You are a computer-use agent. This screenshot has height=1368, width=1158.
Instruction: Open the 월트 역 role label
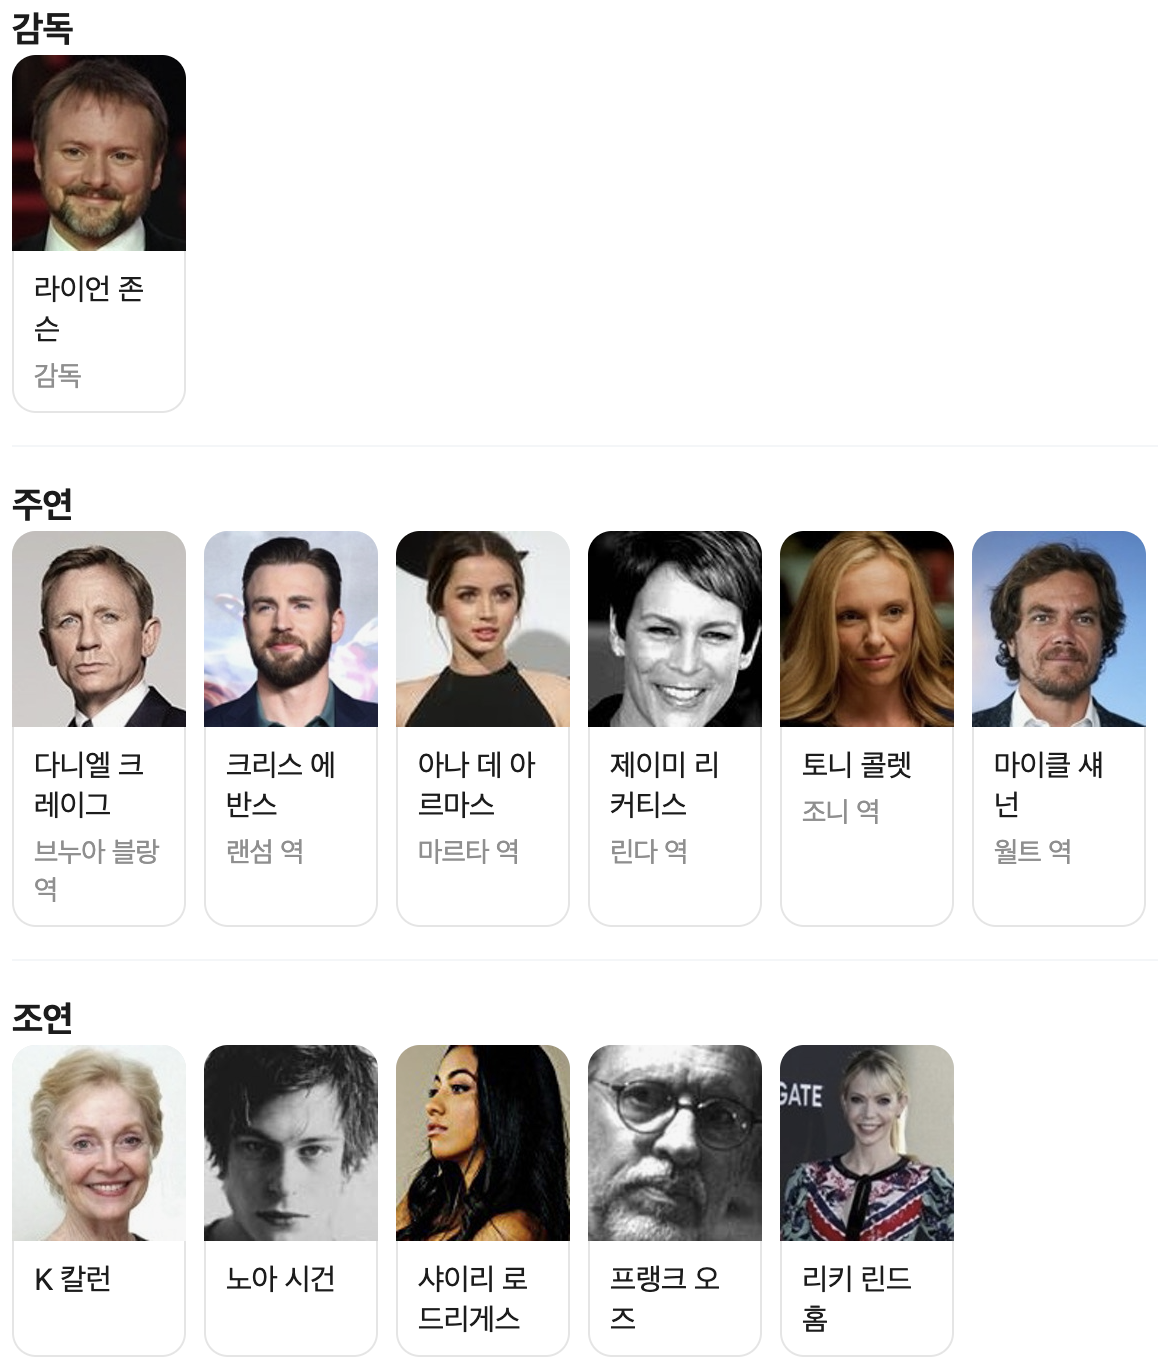(x=1032, y=851)
